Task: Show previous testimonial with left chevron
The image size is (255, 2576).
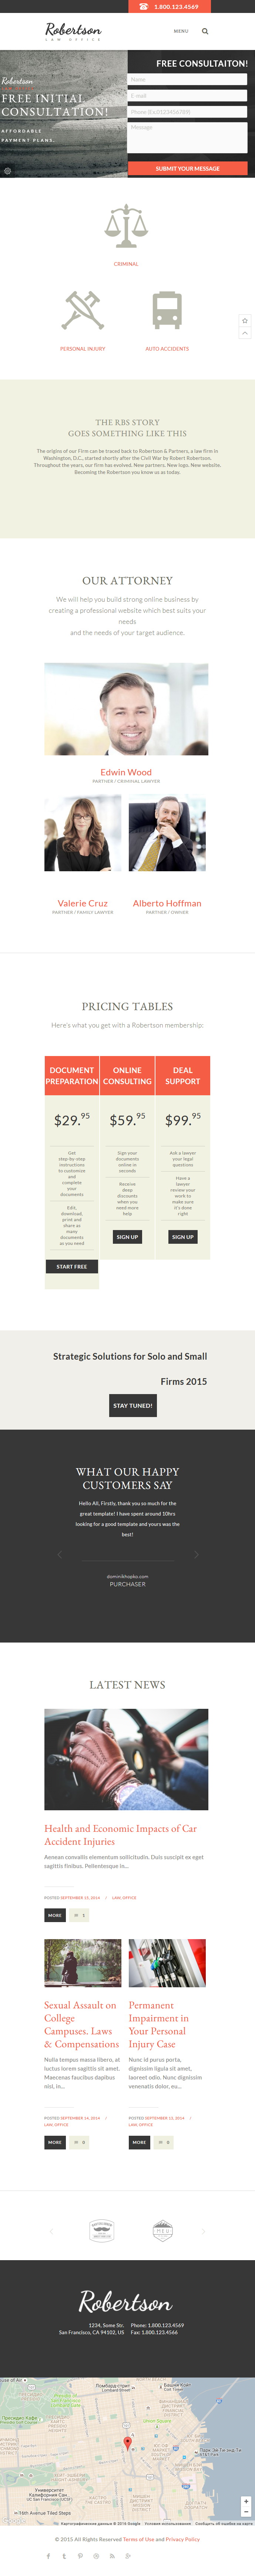Action: (x=59, y=1554)
